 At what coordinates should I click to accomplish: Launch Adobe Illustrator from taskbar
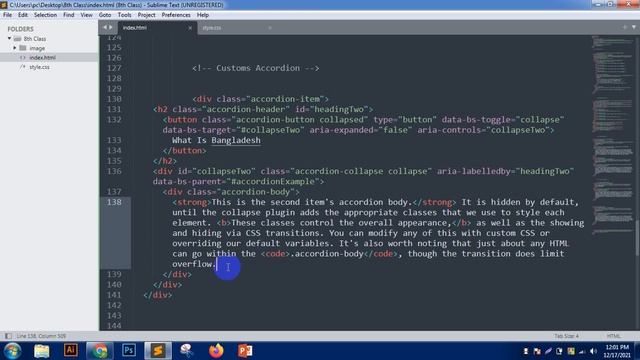pyautogui.click(x=71, y=351)
